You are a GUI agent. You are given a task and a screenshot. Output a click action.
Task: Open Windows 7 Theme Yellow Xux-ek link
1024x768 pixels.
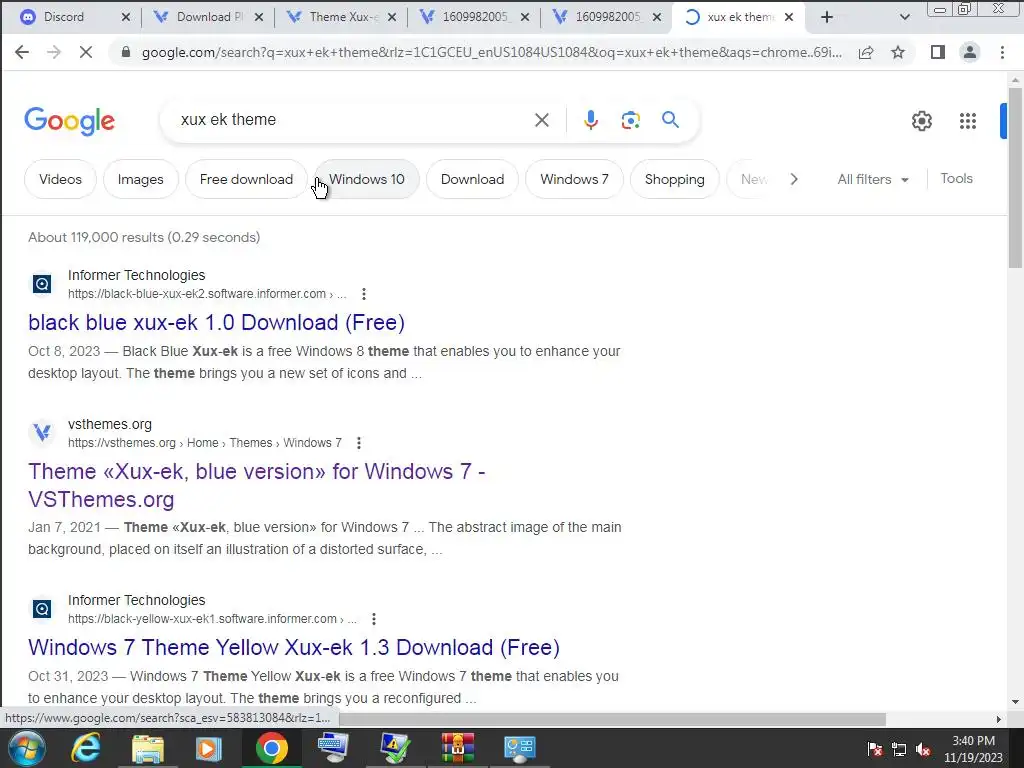(294, 648)
